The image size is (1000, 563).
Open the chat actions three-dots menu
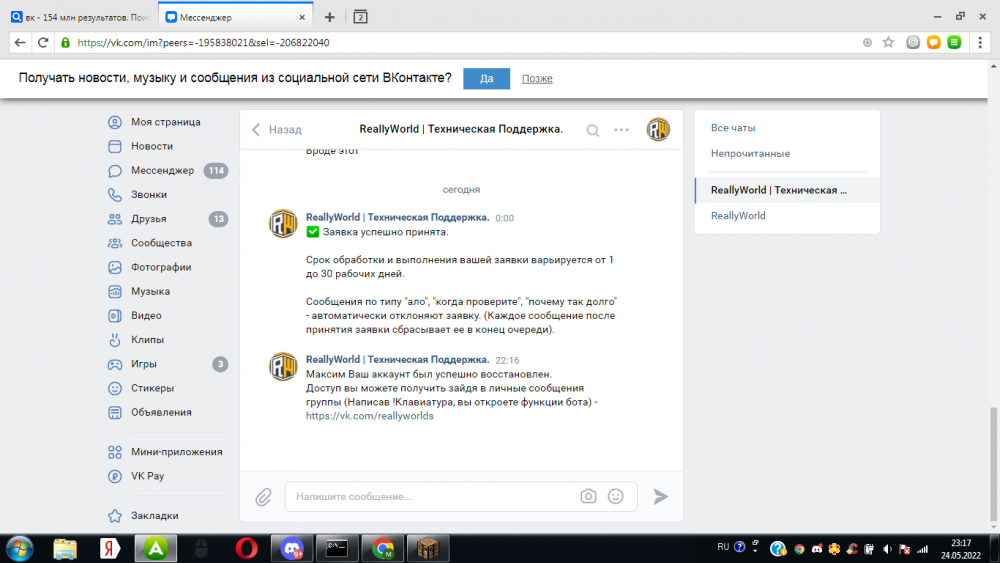pos(621,130)
